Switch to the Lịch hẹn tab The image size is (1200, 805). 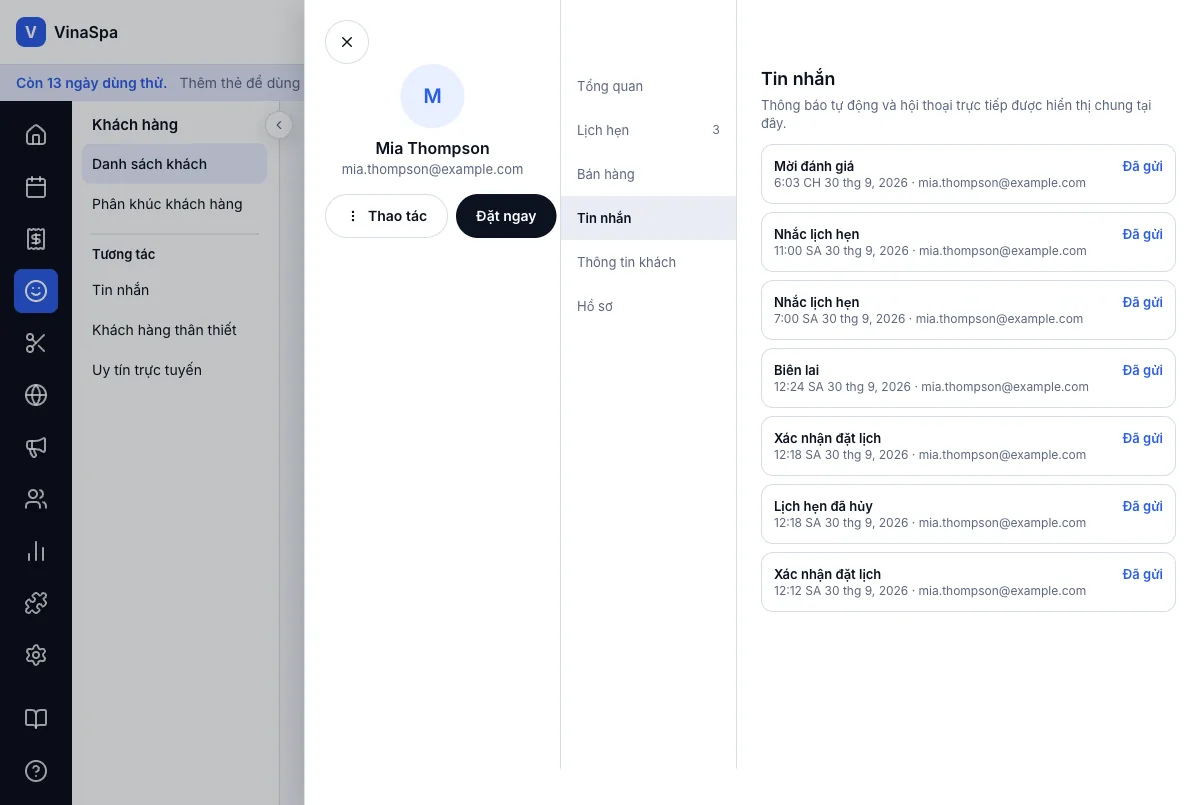648,130
